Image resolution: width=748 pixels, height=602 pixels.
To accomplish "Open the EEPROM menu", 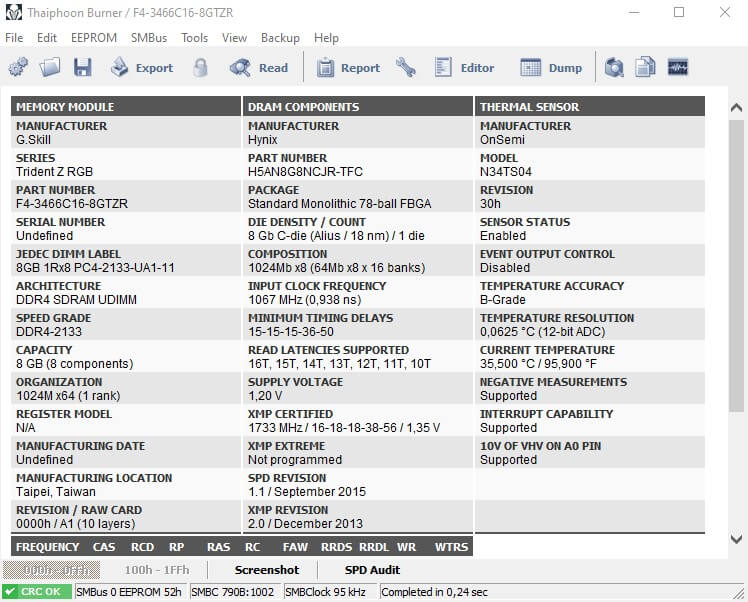I will [x=93, y=38].
